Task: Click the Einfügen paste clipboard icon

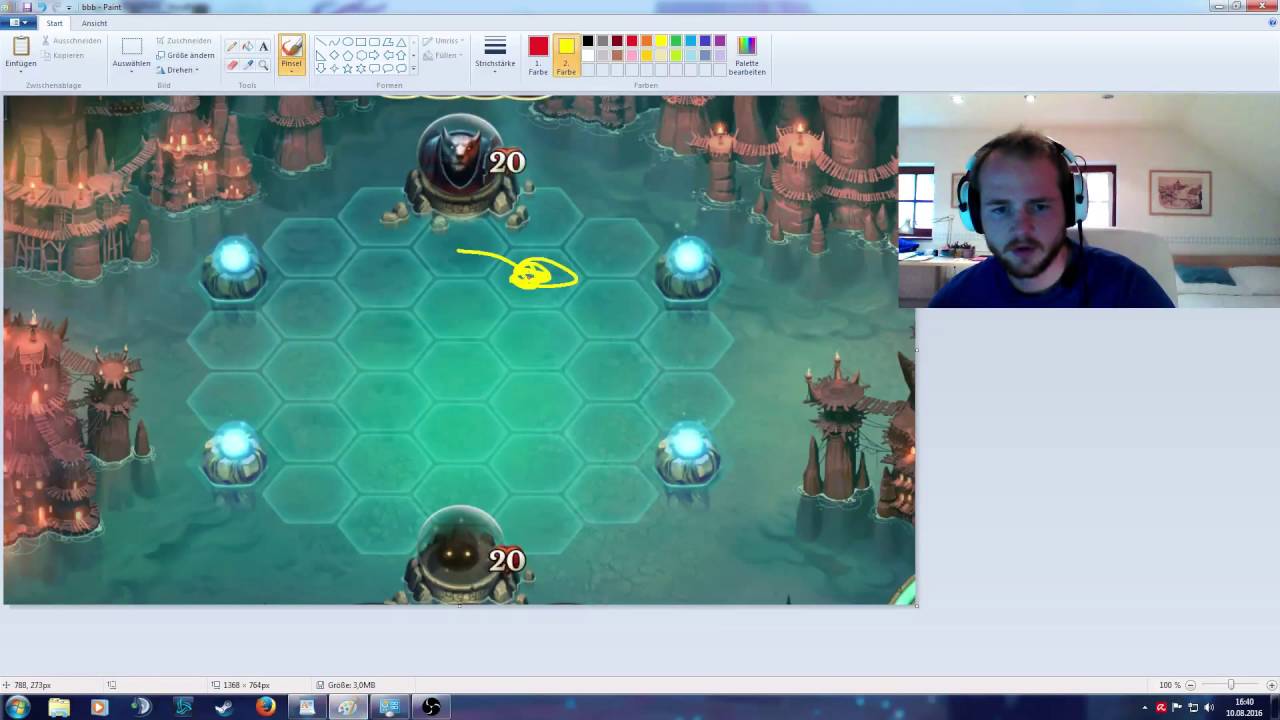Action: coord(21,46)
